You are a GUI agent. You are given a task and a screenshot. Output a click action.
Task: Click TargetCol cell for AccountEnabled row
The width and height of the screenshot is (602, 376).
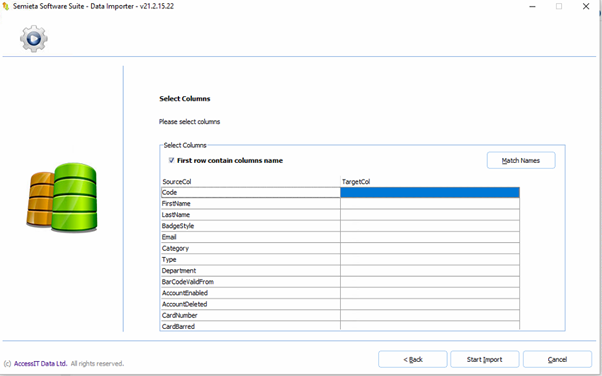coord(430,293)
